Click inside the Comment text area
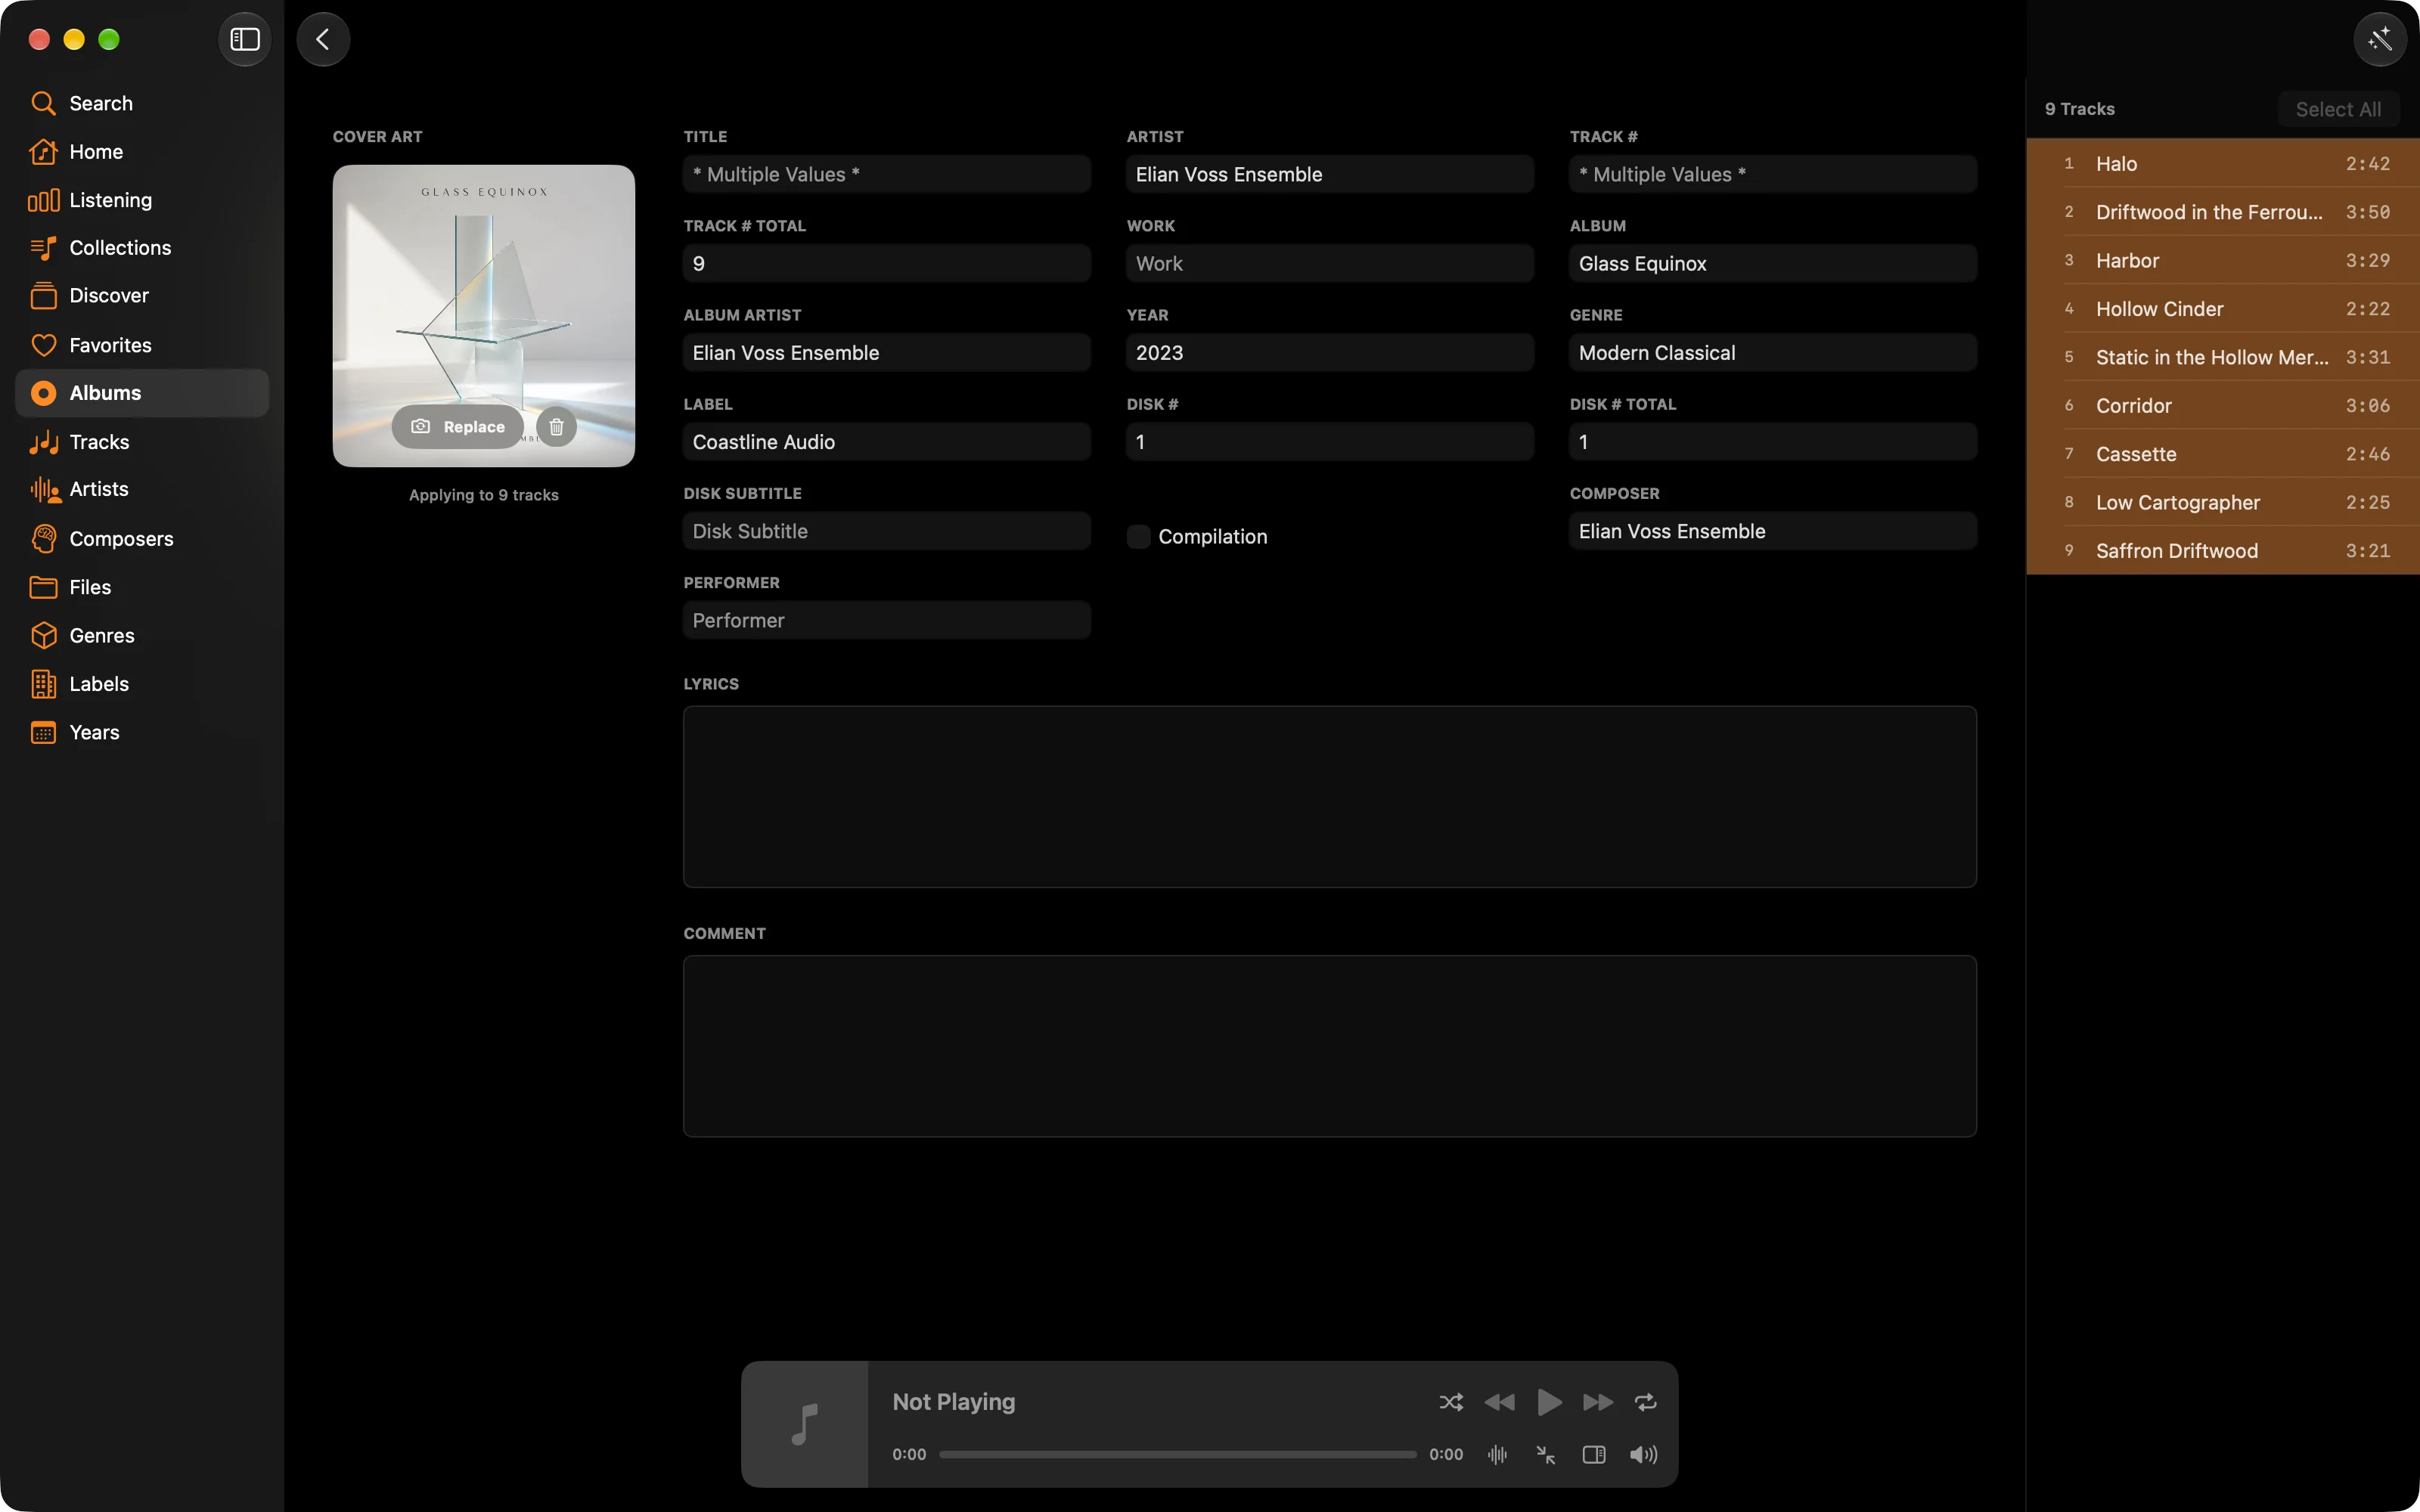 point(1329,1045)
